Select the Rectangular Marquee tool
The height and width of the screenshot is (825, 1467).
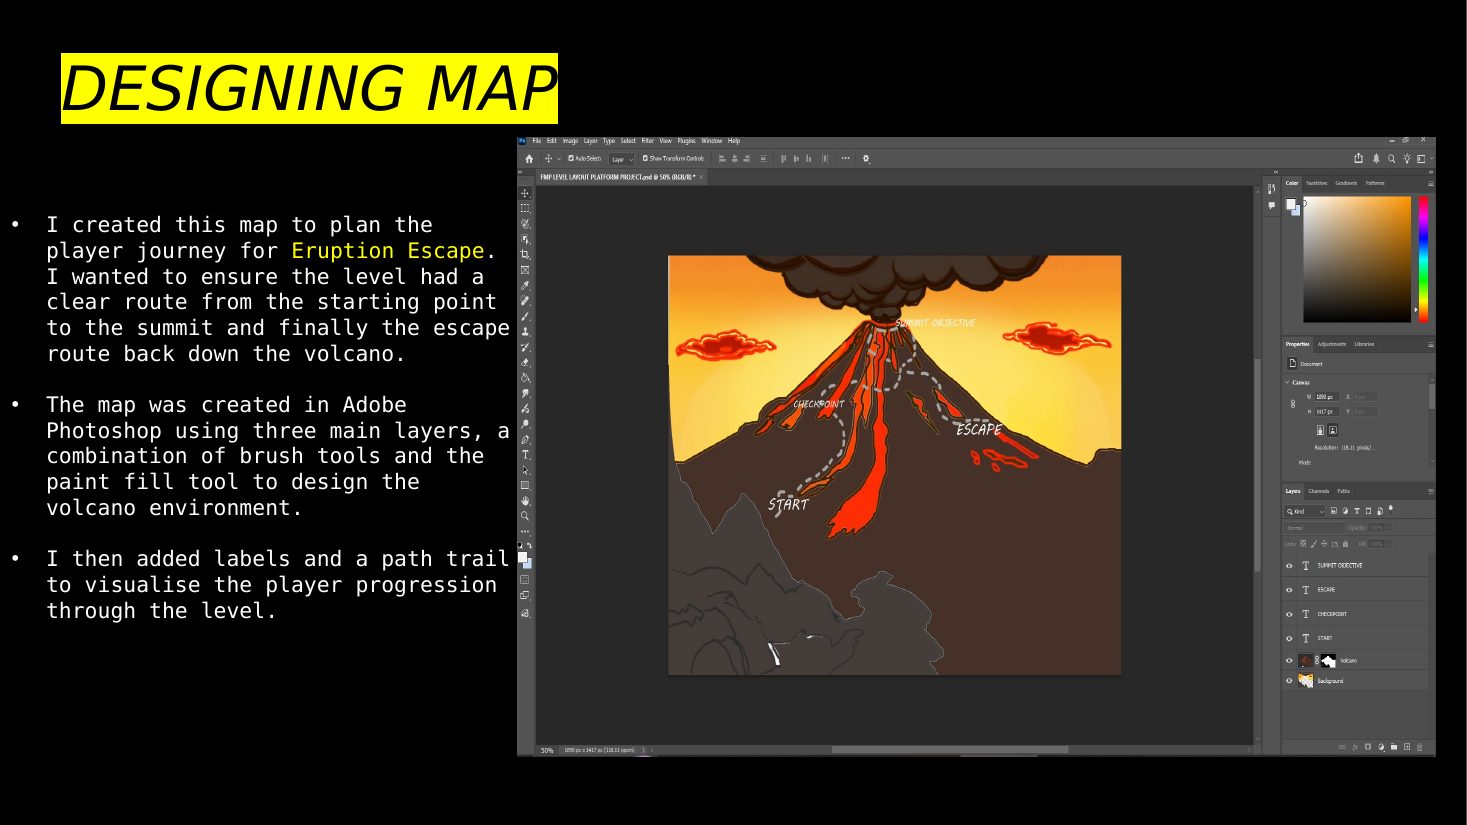click(525, 207)
